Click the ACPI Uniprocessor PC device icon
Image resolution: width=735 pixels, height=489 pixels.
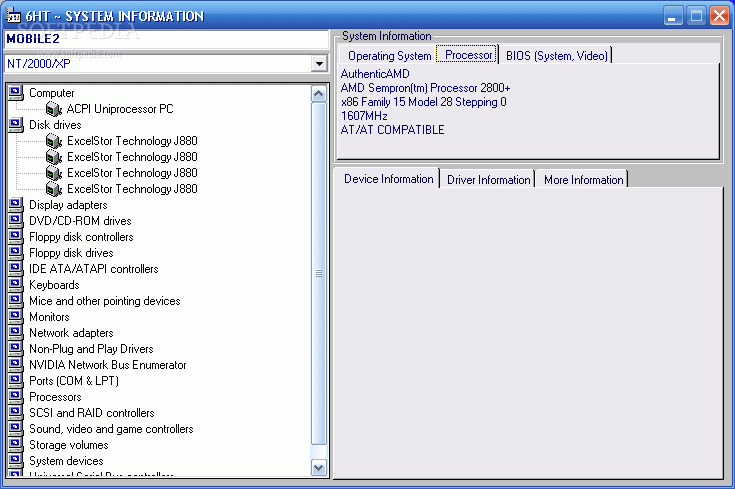click(54, 109)
